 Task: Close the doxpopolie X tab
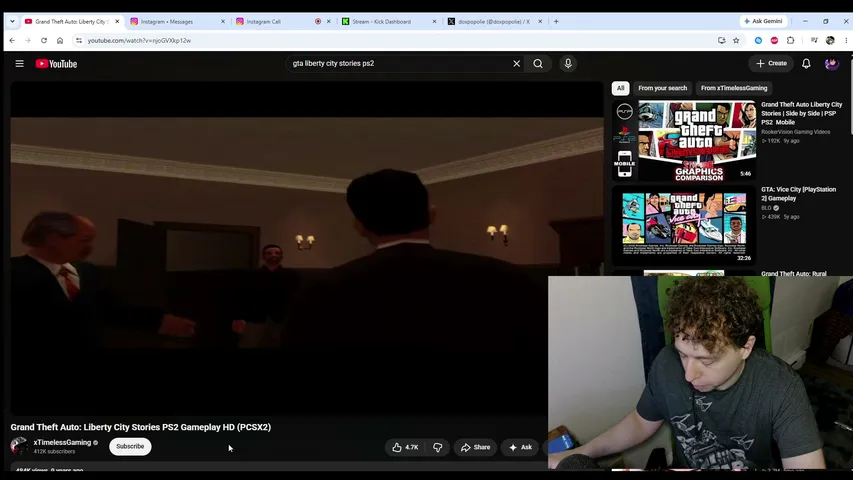click(540, 22)
